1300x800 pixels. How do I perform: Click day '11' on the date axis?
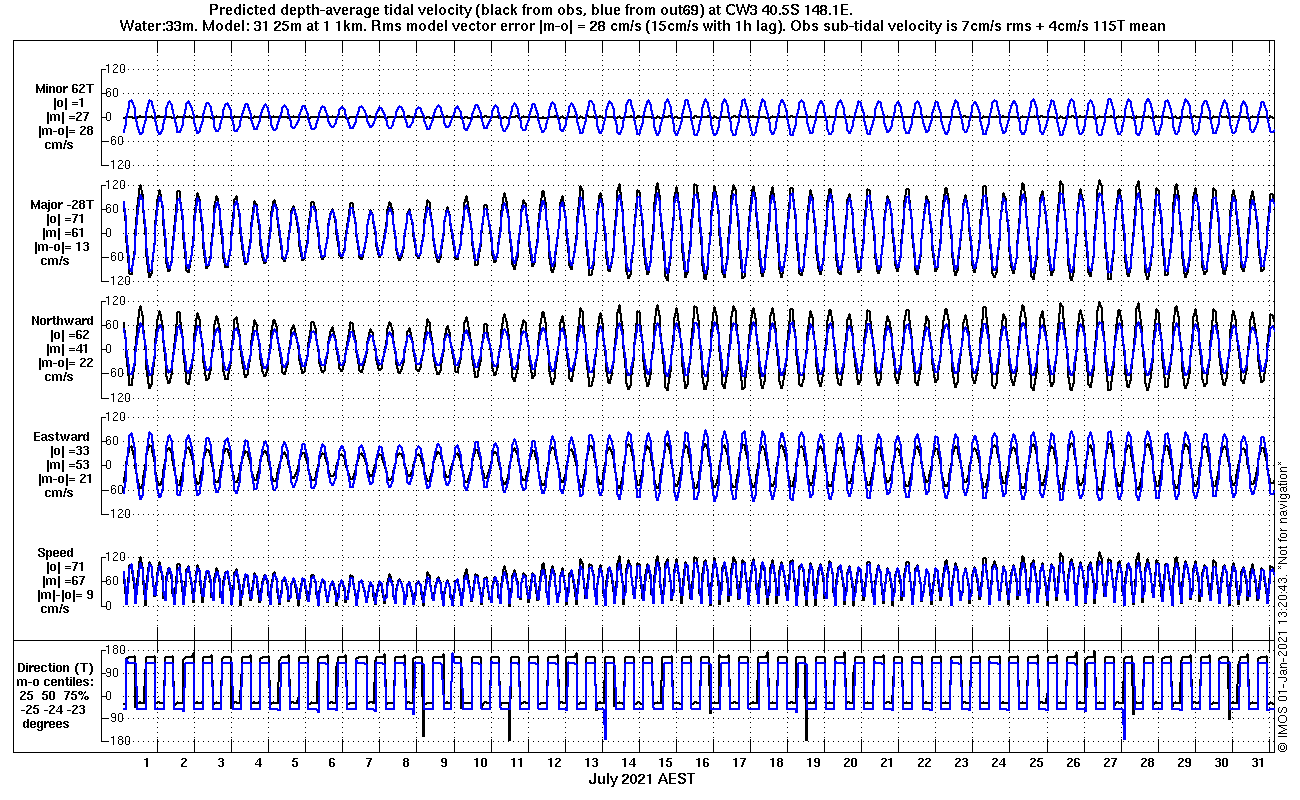(x=517, y=762)
